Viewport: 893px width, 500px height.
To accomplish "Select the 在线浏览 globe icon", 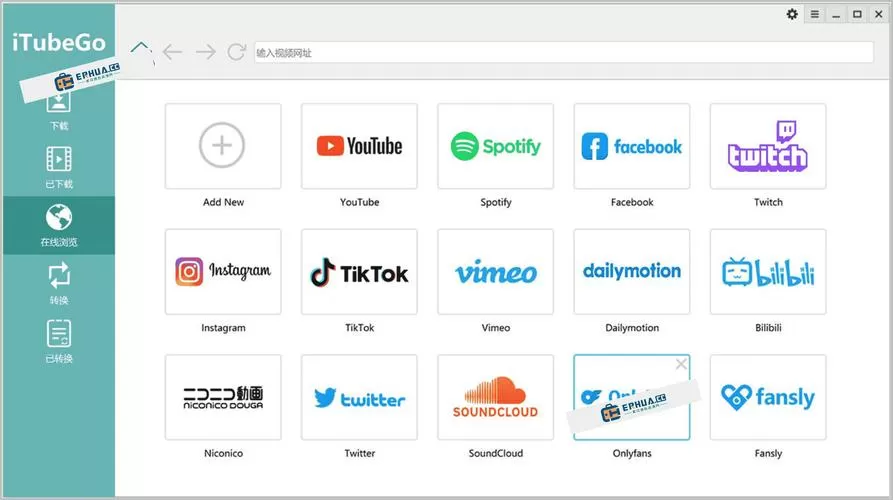I will click(59, 217).
